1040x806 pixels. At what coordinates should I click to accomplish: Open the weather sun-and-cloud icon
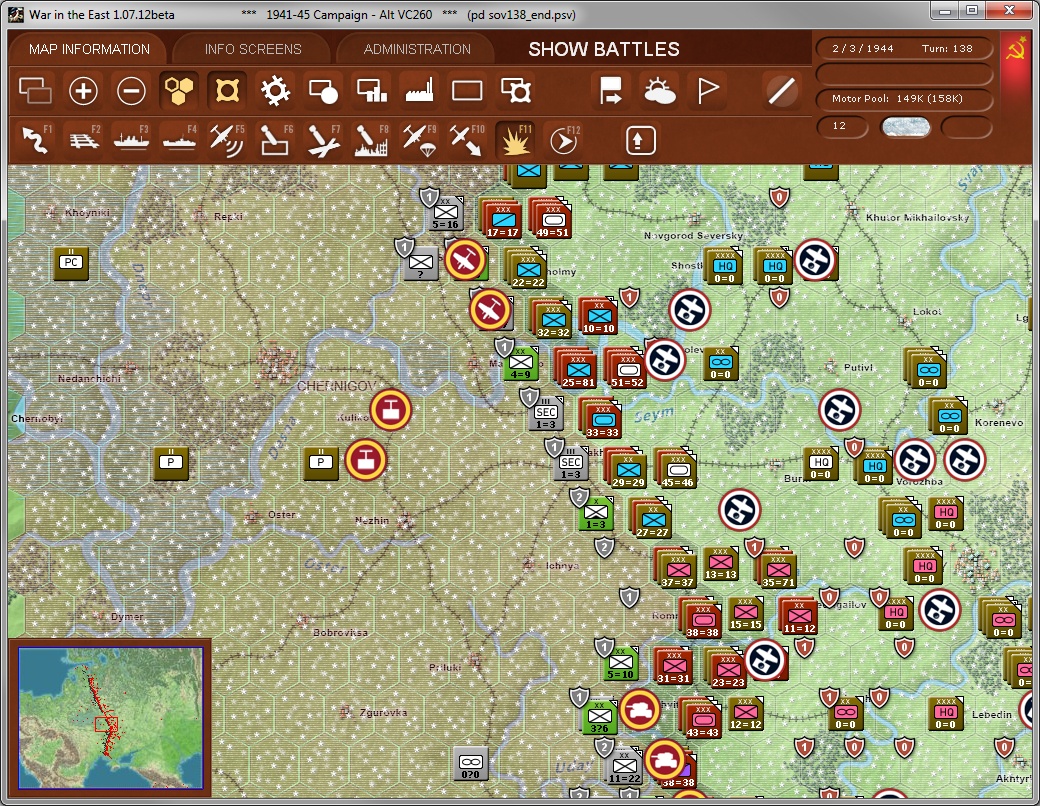pyautogui.click(x=659, y=90)
